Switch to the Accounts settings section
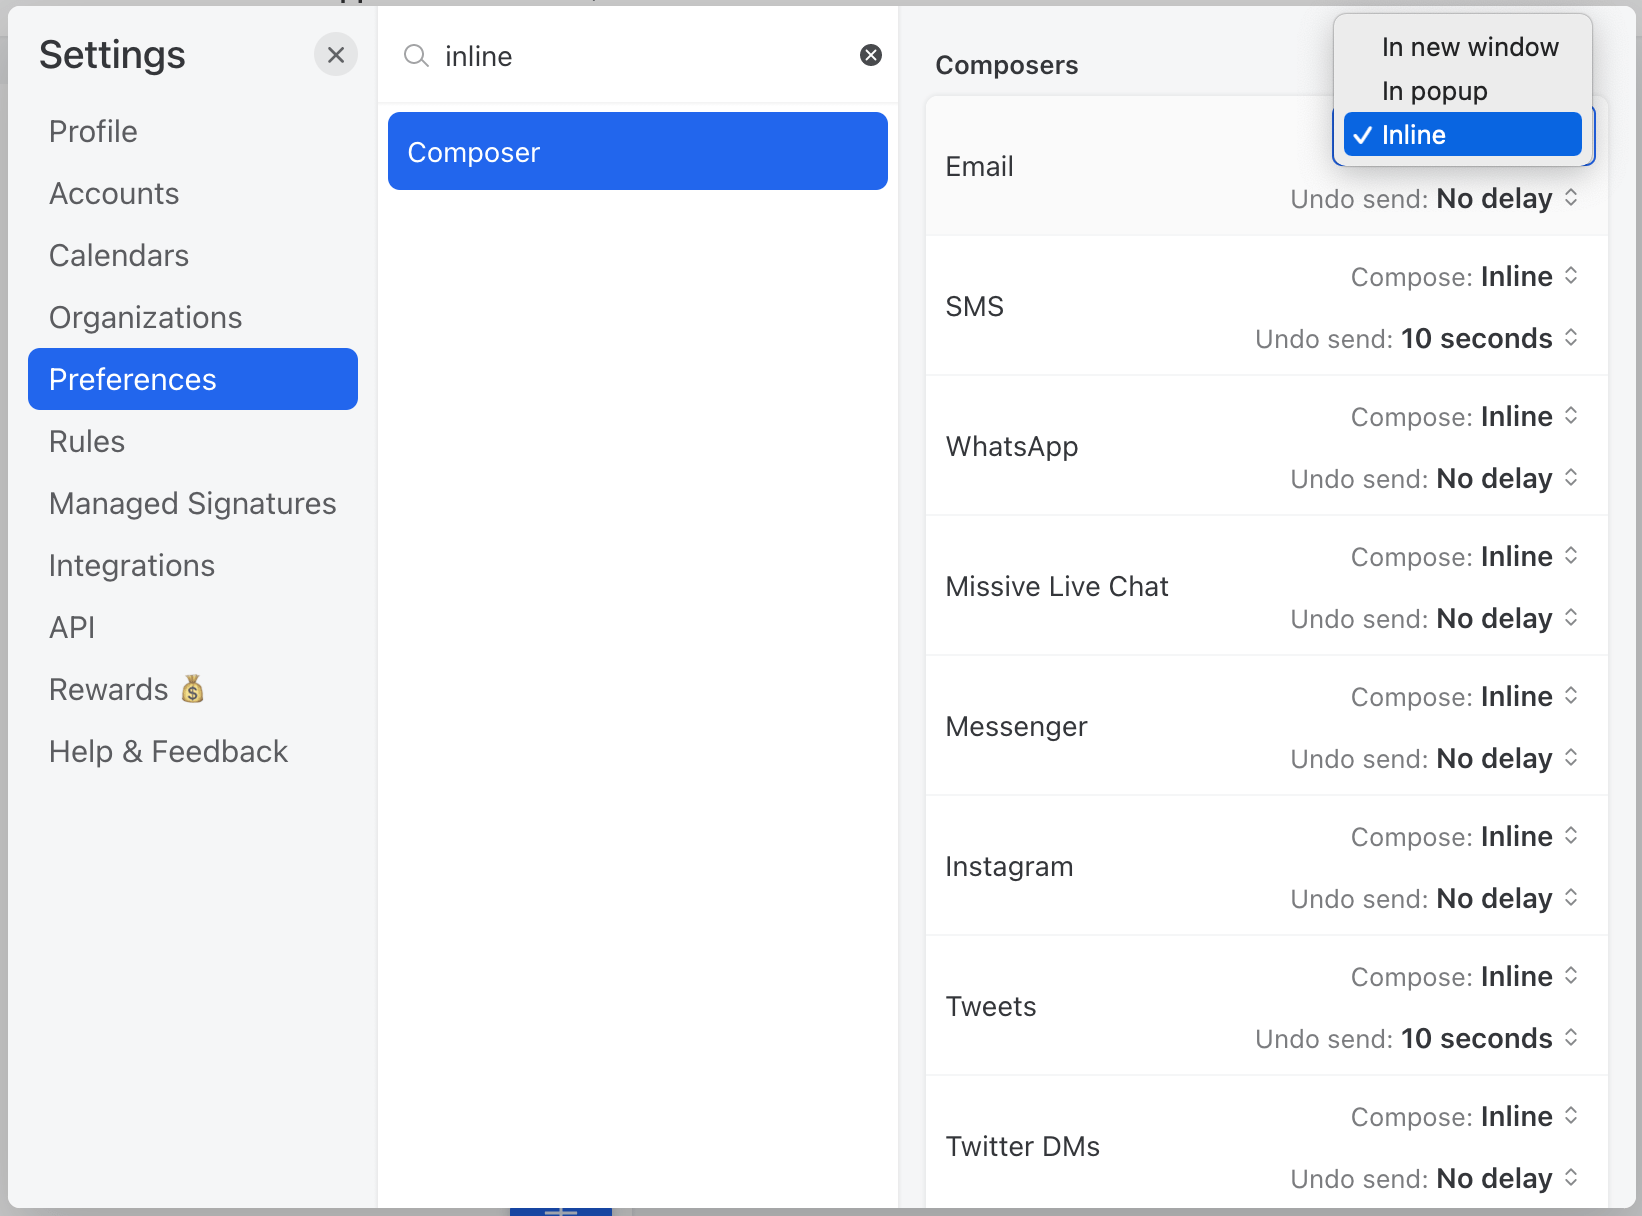 [113, 193]
